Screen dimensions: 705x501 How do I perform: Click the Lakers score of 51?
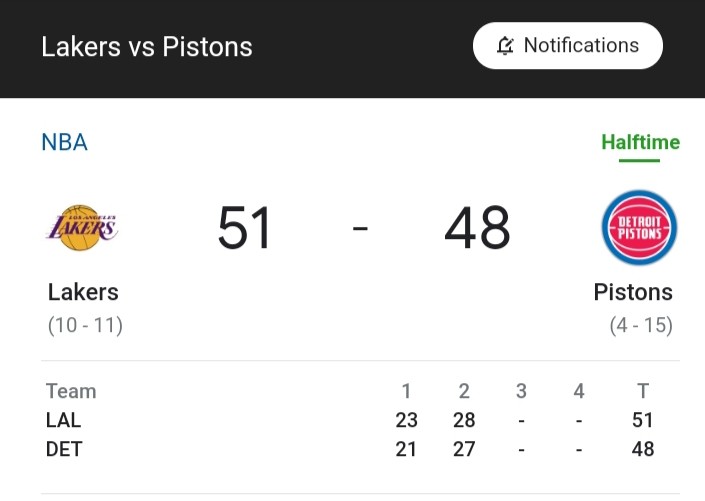(244, 227)
